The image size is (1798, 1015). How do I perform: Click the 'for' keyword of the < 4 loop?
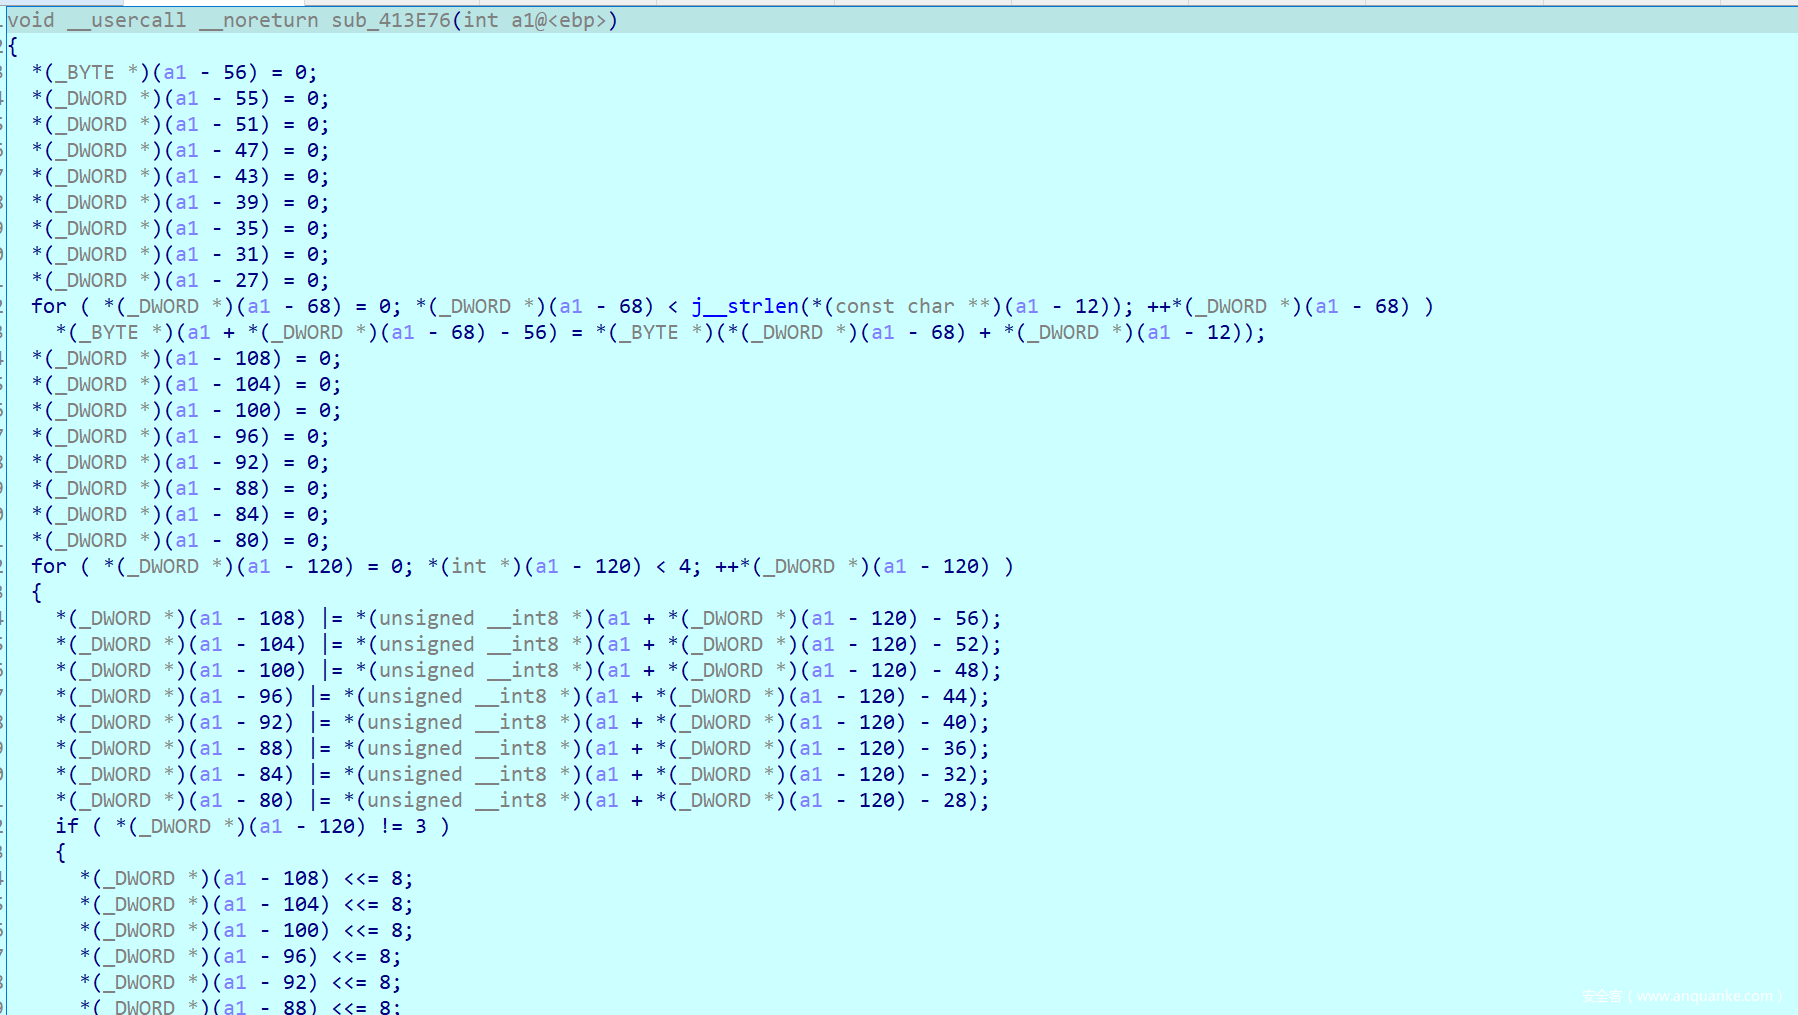point(49,566)
